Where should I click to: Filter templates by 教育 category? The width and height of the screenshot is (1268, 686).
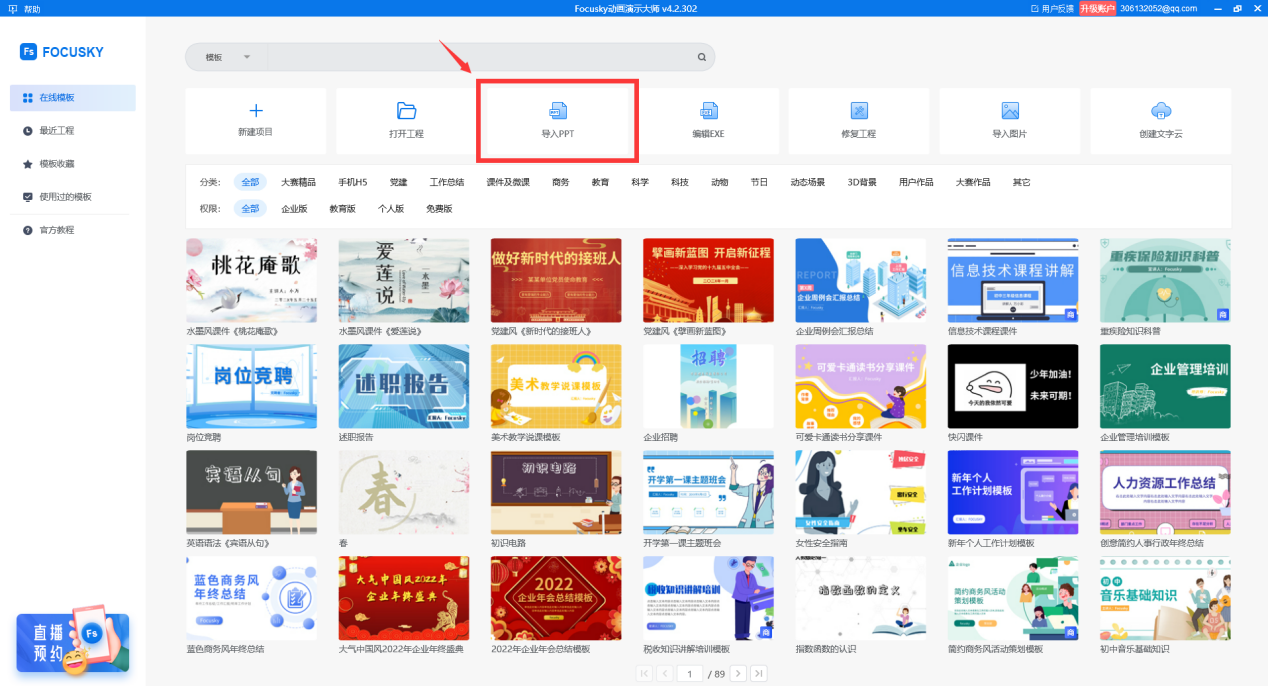(x=600, y=182)
